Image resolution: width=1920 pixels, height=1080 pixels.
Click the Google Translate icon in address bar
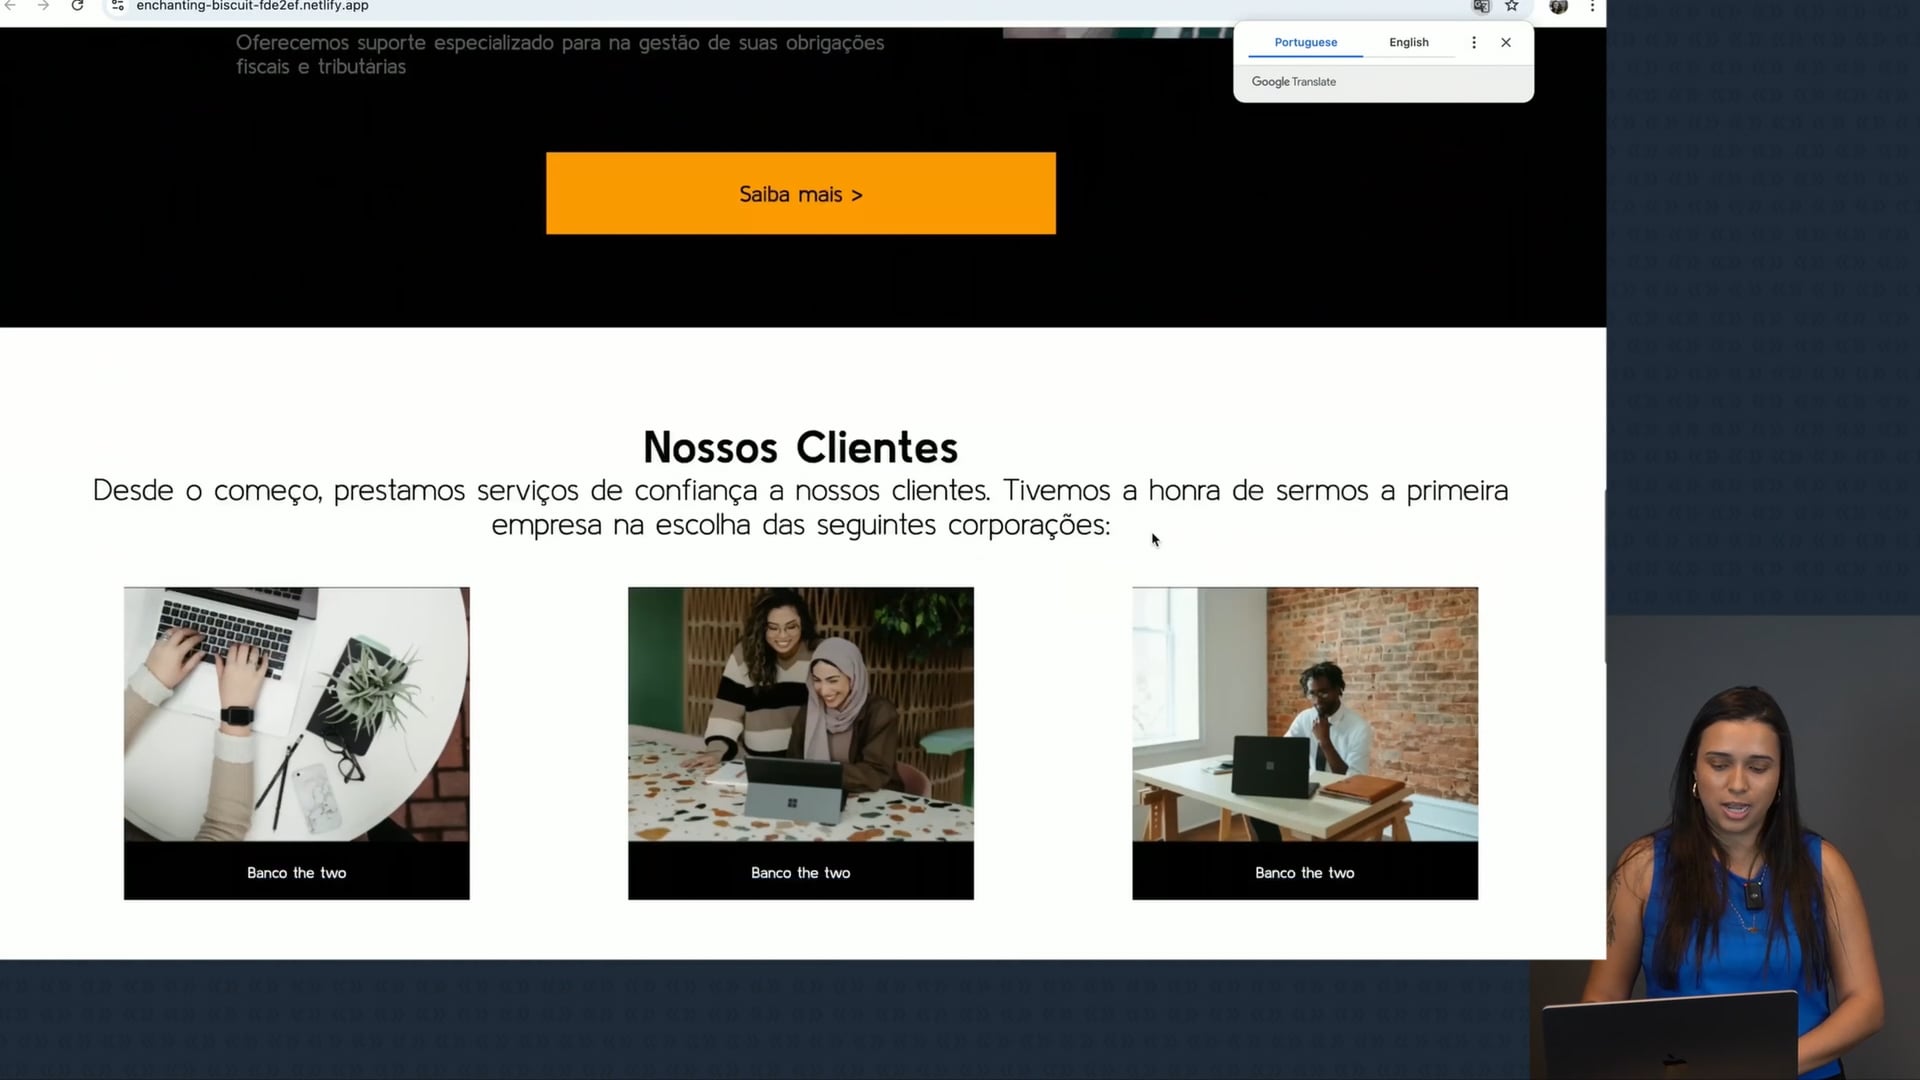coord(1481,6)
